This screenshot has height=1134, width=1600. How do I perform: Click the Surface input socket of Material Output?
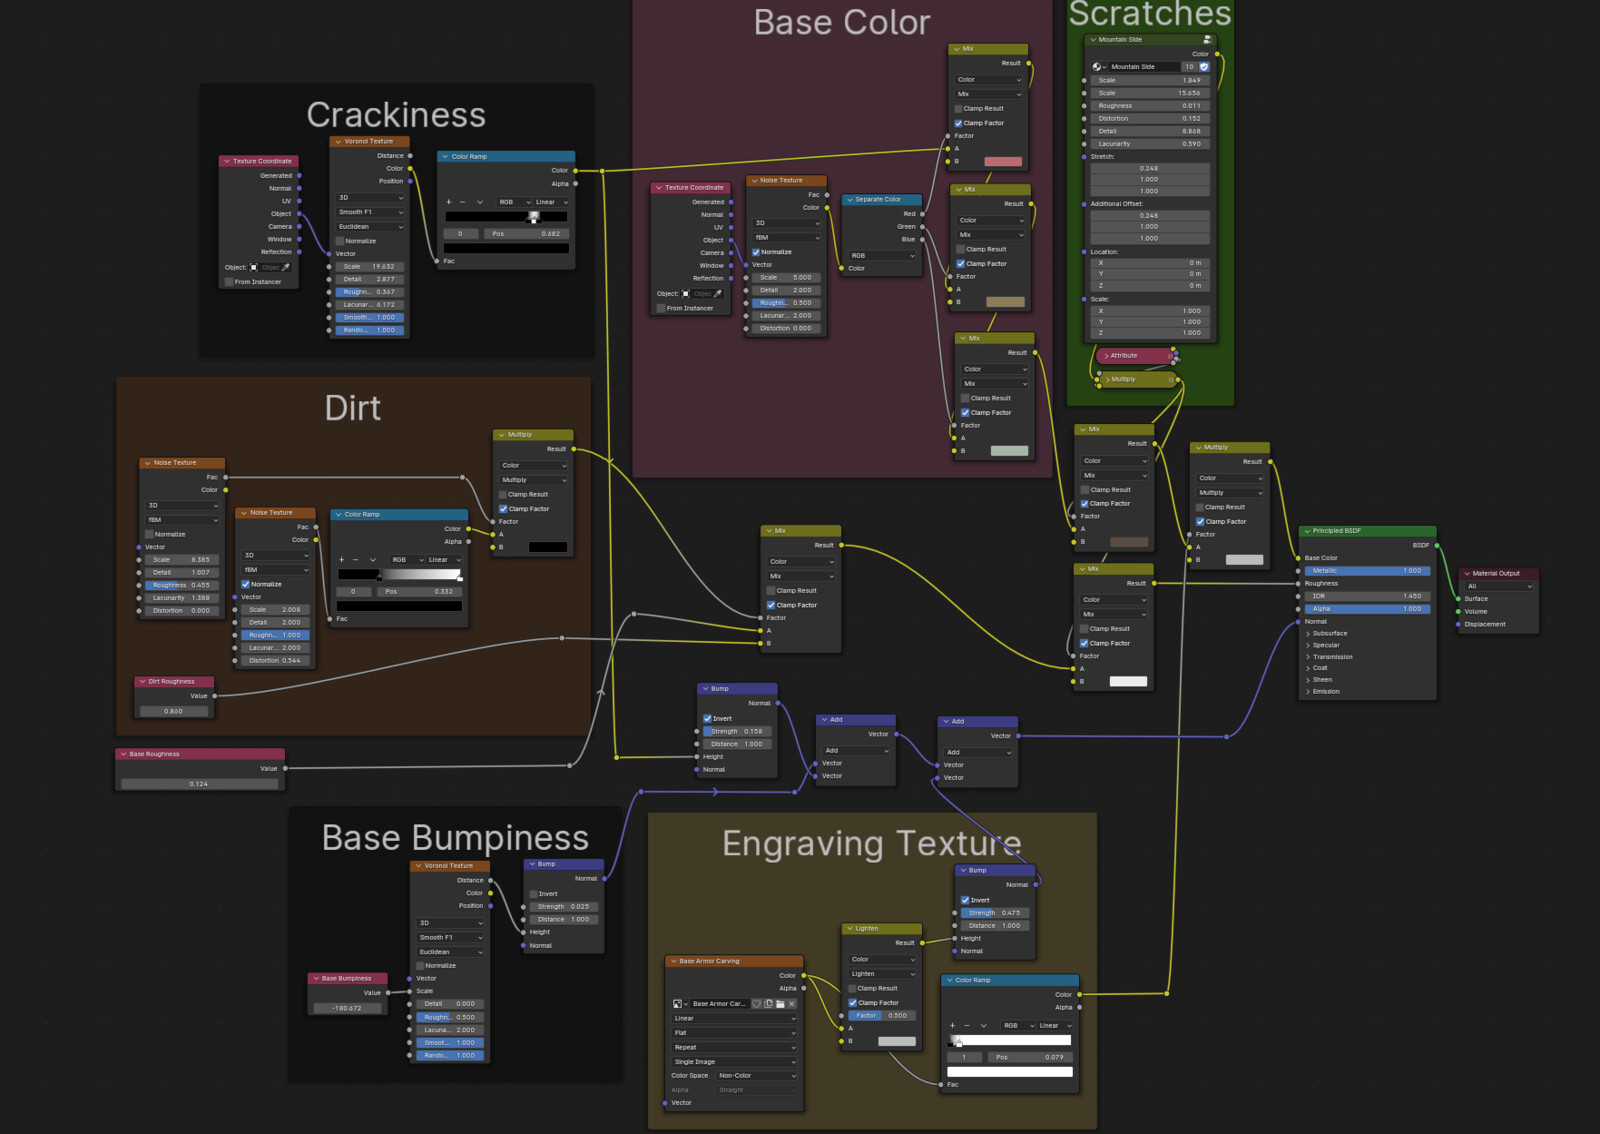pos(1458,599)
